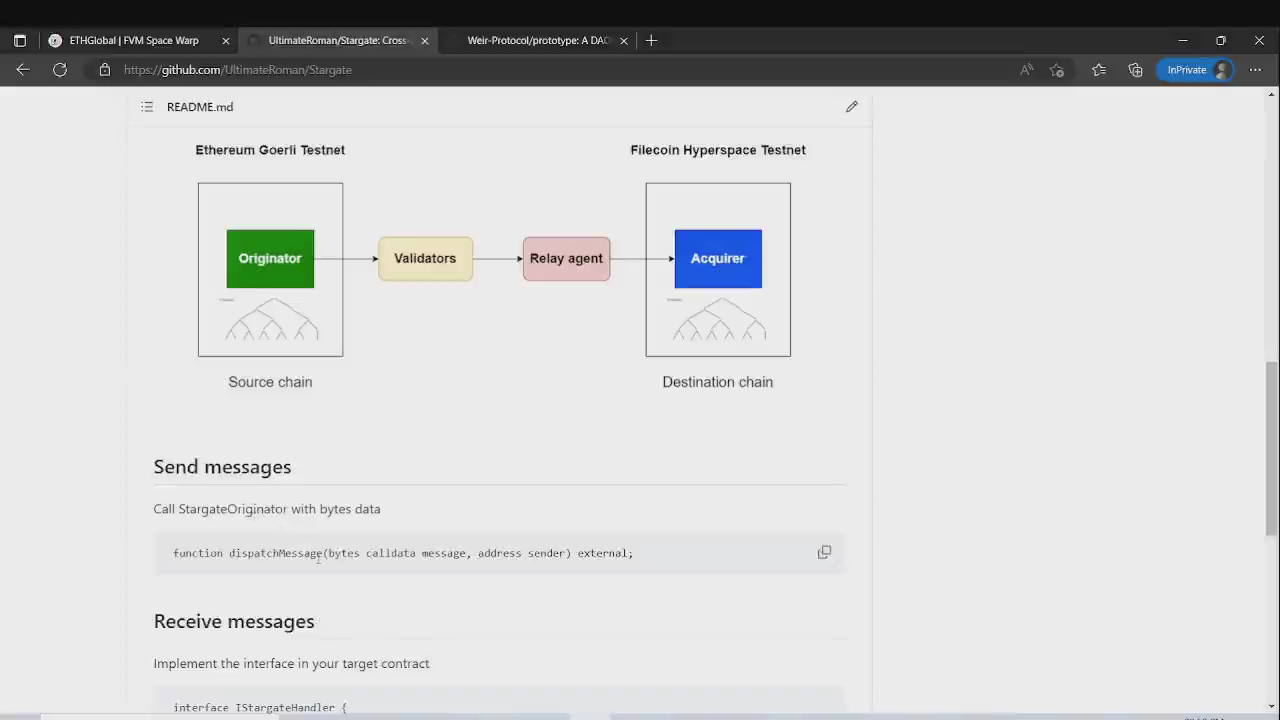Click the Ethereum Goerli Testnet label

270,150
